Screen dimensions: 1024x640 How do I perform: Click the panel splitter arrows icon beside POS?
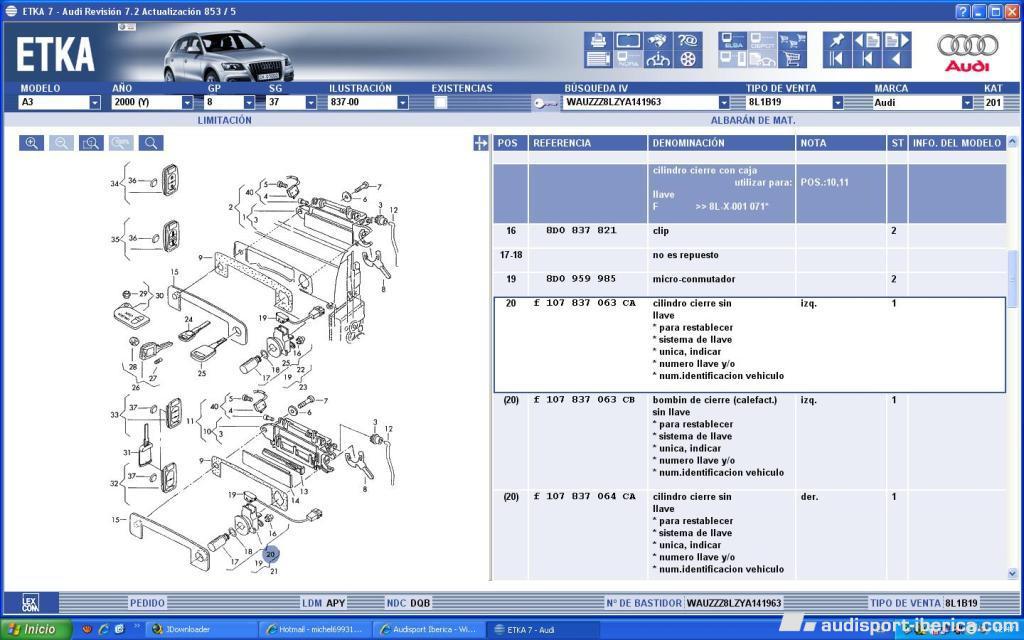coord(481,143)
